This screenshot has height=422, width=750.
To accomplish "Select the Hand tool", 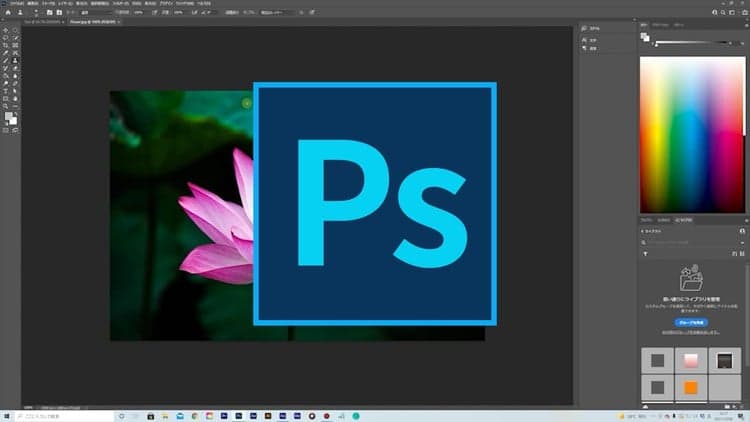I will (x=15, y=99).
